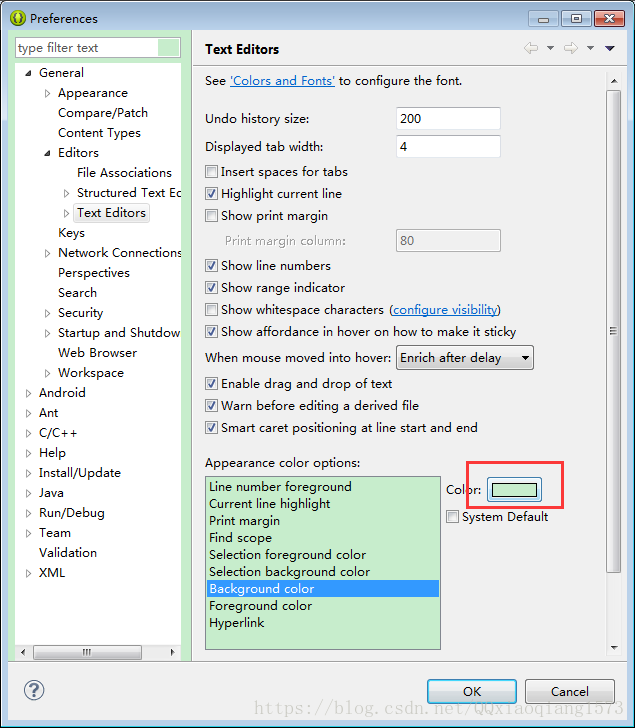
Task: Toggle Highlight current line checkbox
Action: click(211, 194)
